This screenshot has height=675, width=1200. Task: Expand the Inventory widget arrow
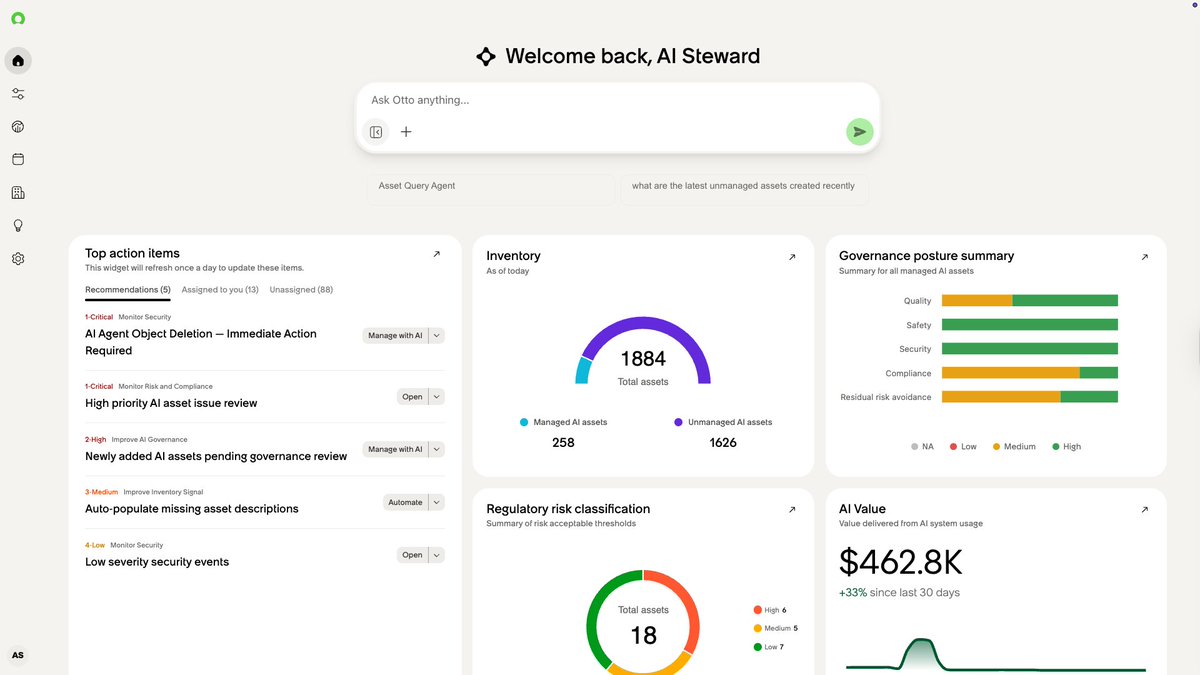(x=792, y=257)
